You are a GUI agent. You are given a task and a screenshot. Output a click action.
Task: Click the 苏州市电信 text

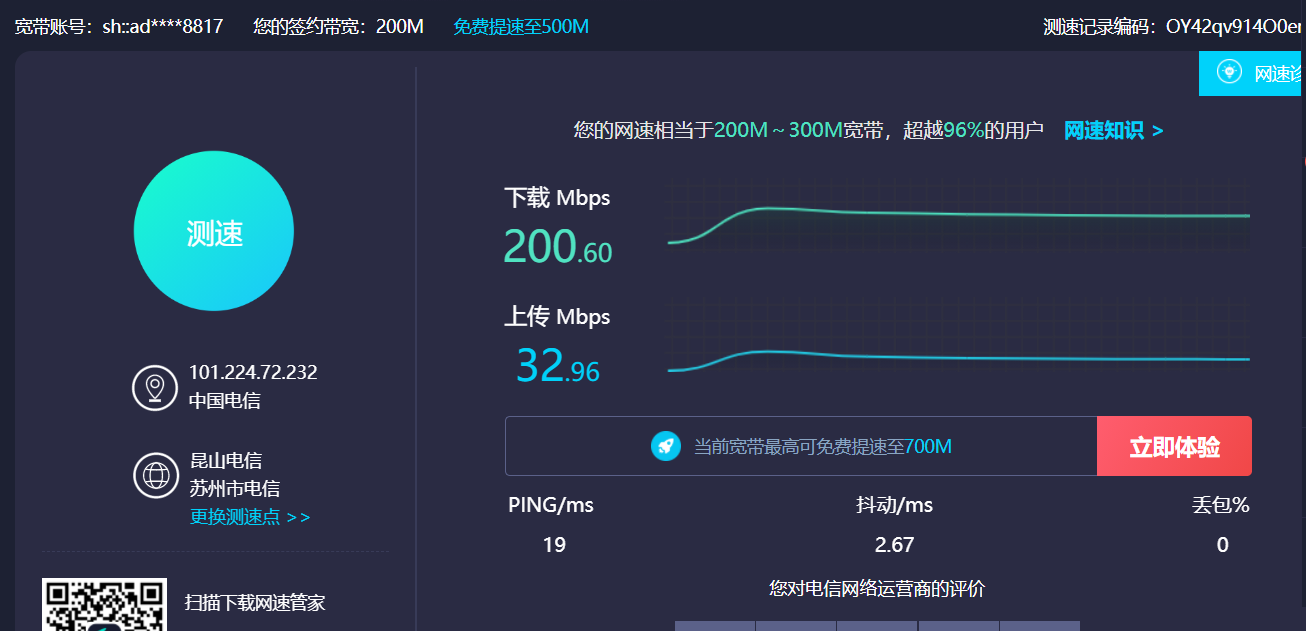click(235, 488)
